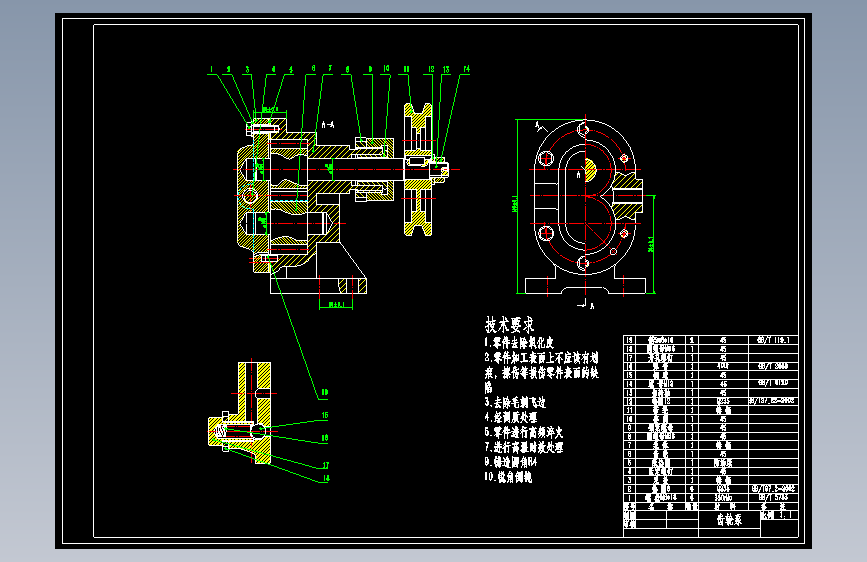Click the 技术要求 heading text
The width and height of the screenshot is (867, 562).
(x=509, y=325)
